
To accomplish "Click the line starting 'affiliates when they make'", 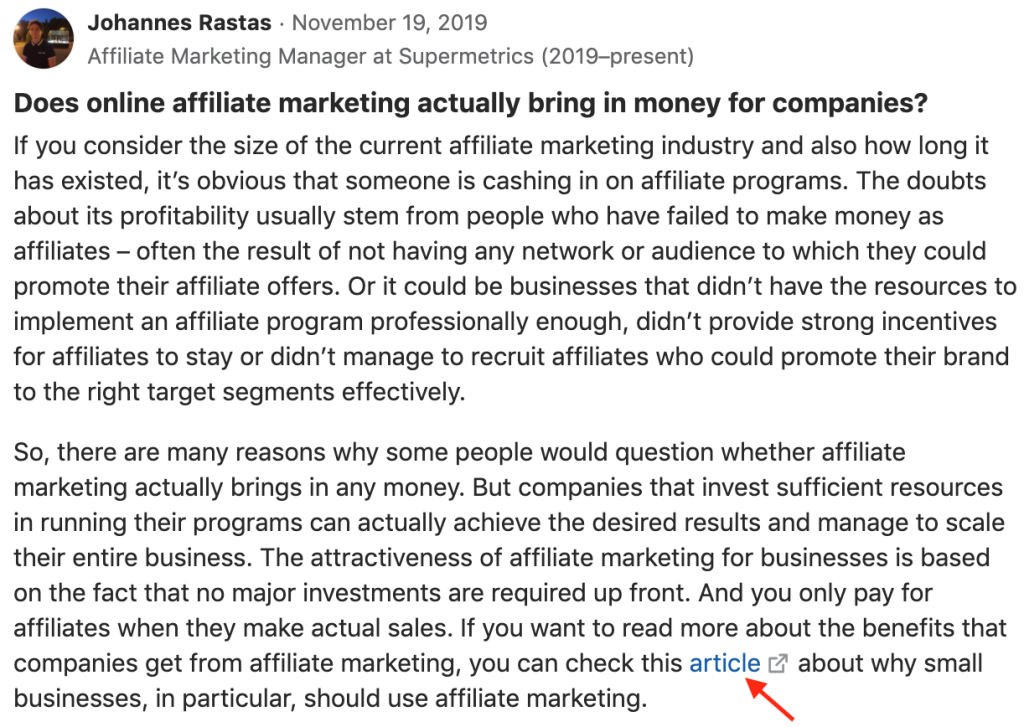I will (x=510, y=628).
